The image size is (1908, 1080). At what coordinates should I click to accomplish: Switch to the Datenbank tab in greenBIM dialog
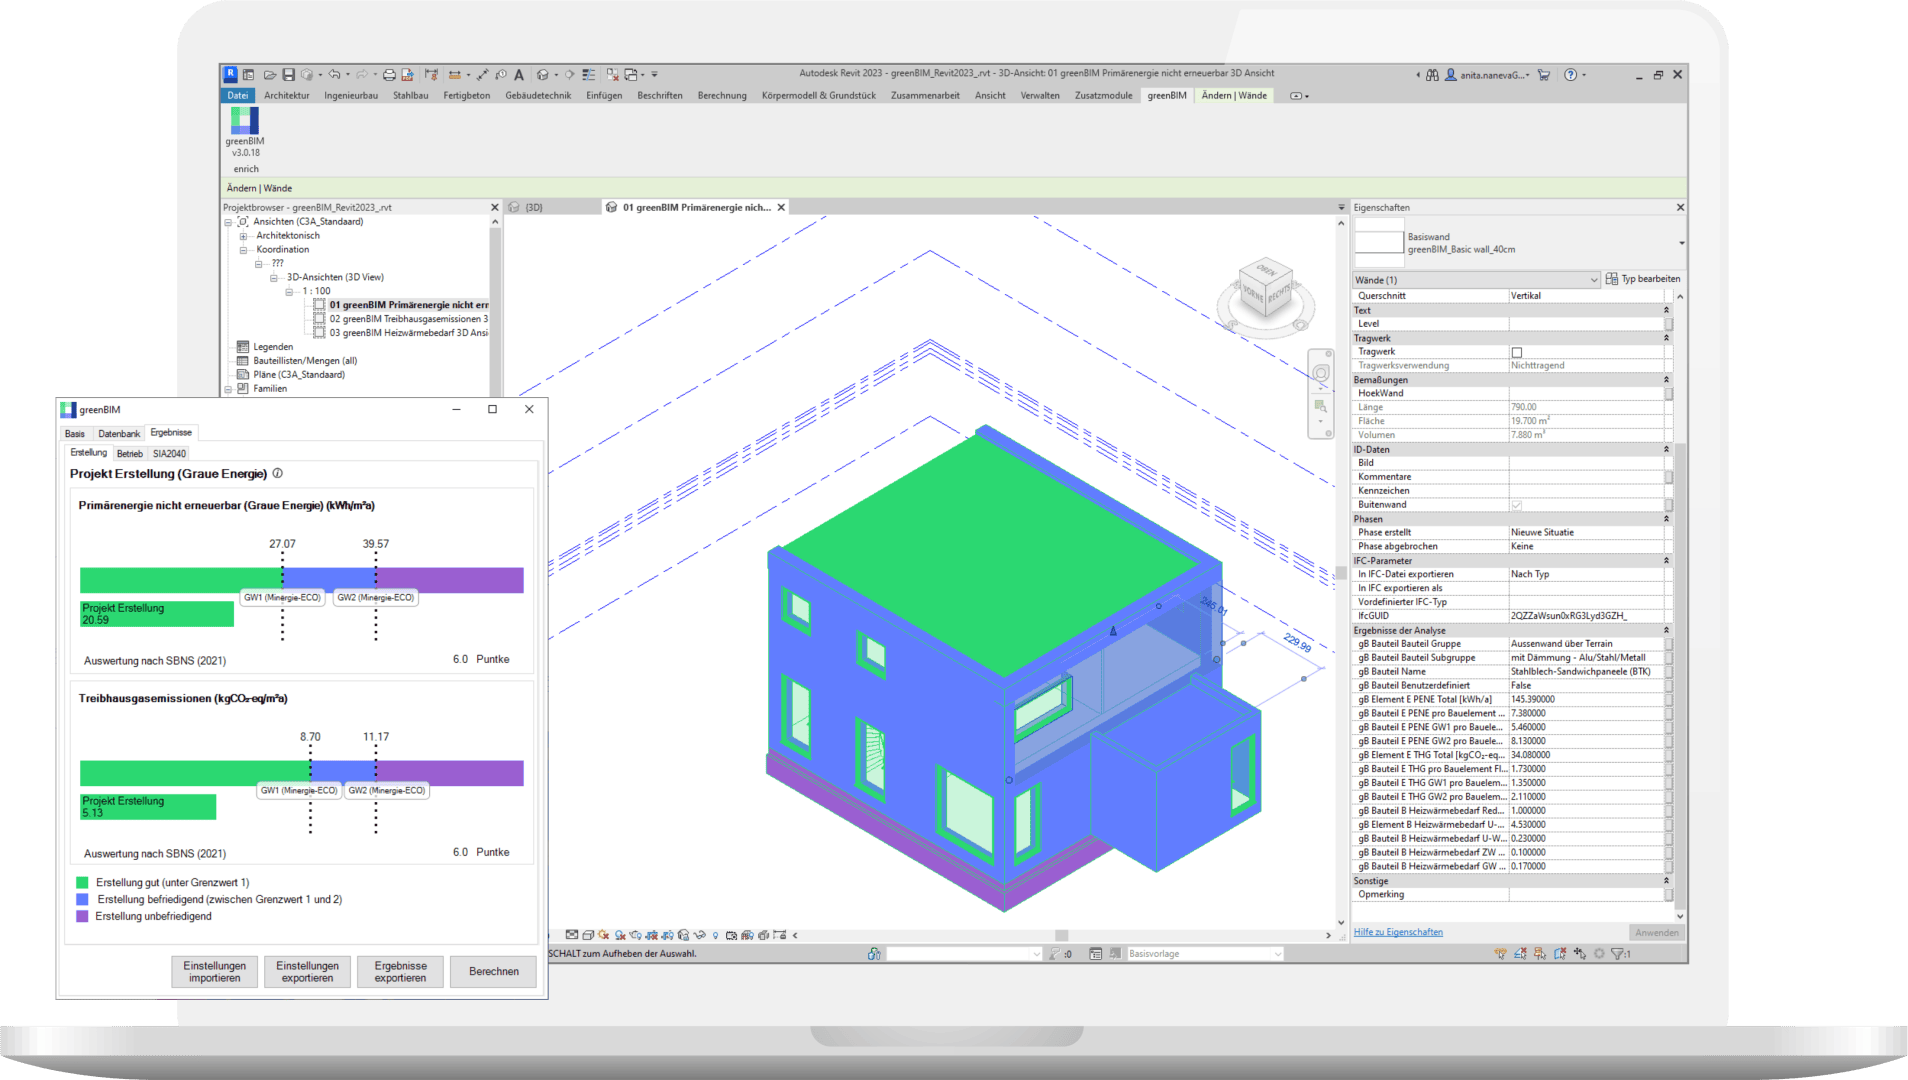tap(119, 434)
